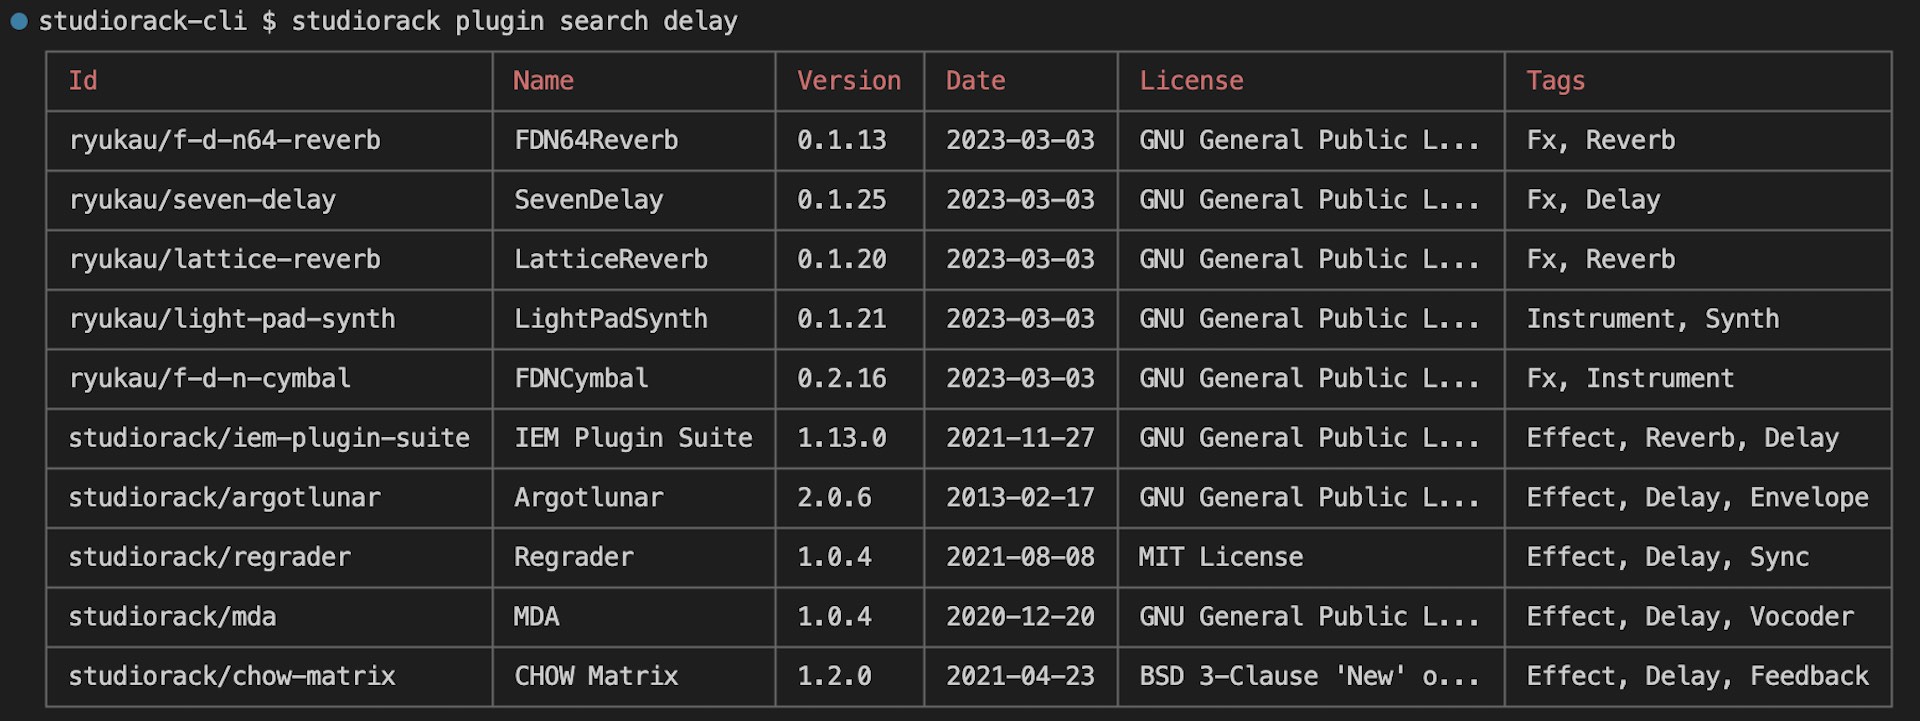1920x721 pixels.
Task: Click the 'Effect, Delay, Vocoder' tags cell
Action: (x=1689, y=616)
